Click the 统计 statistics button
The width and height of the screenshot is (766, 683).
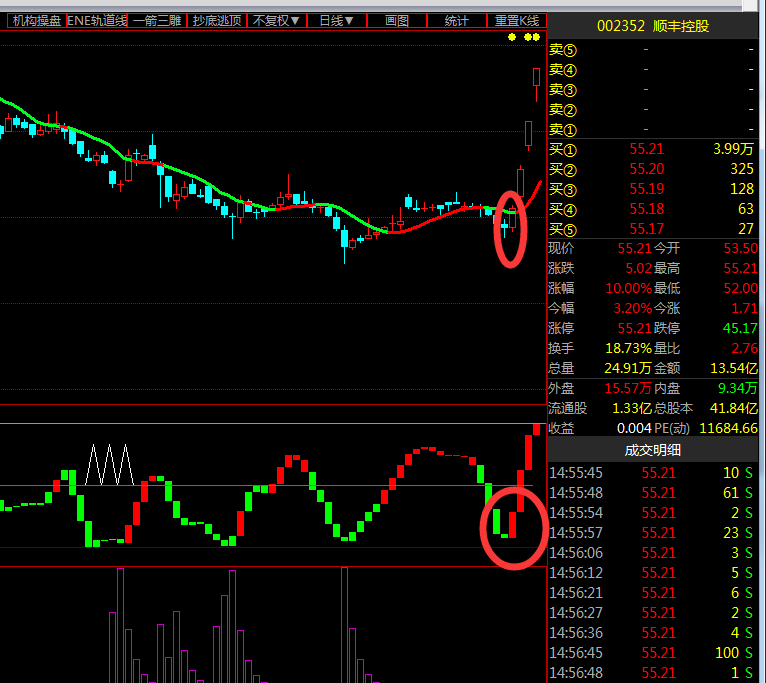(457, 21)
